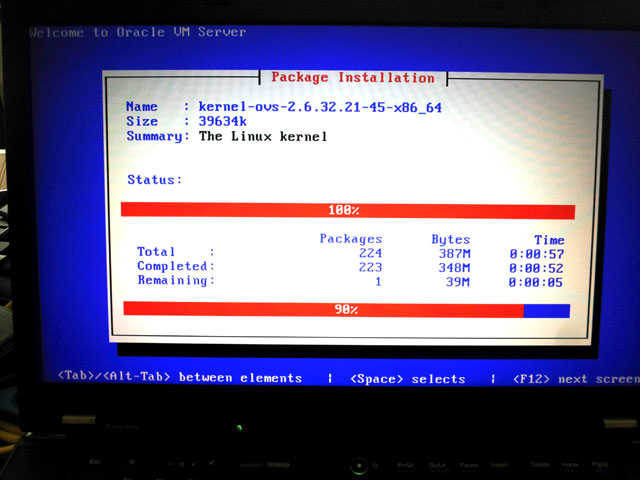This screenshot has width=640, height=480.
Task: Click the F12 next screen hint
Action: click(x=576, y=379)
